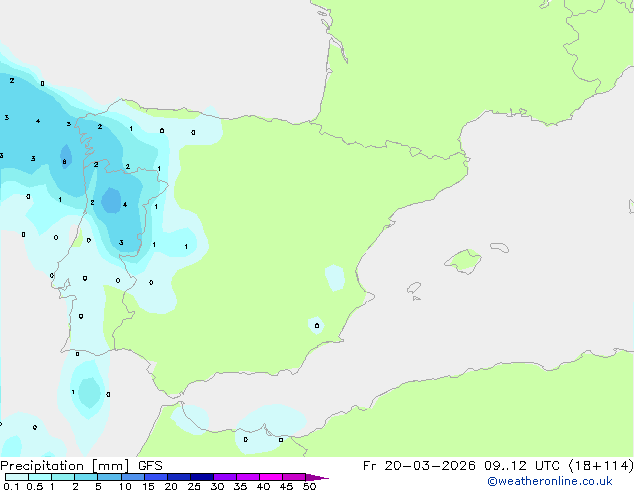Select the 5–10 mm legend swatch
Image resolution: width=634 pixels, height=490 pixels.
(109, 477)
